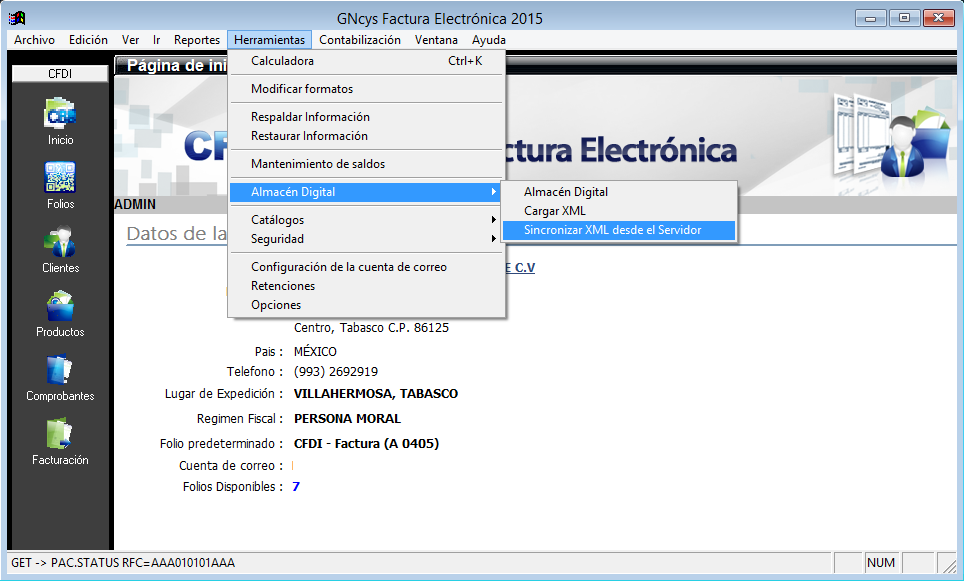Viewport: 964px width, 581px height.
Task: Click the VILLAHERMOSA, TABASCO text
Action: [376, 394]
